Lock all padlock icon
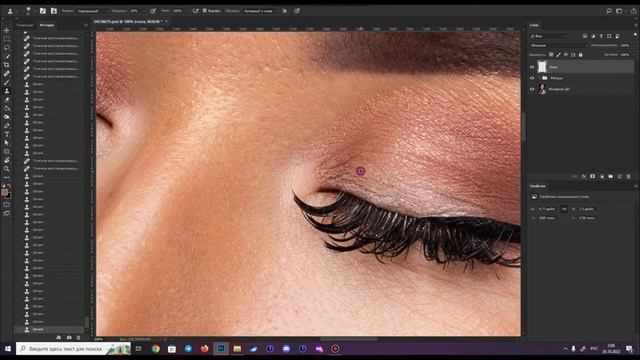This screenshot has width=640, height=360. coord(580,54)
